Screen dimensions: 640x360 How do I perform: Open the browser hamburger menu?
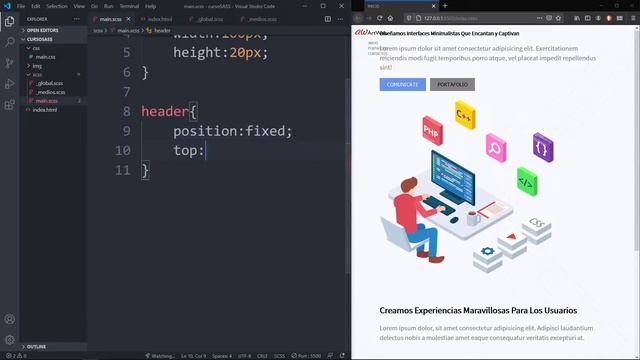(633, 18)
